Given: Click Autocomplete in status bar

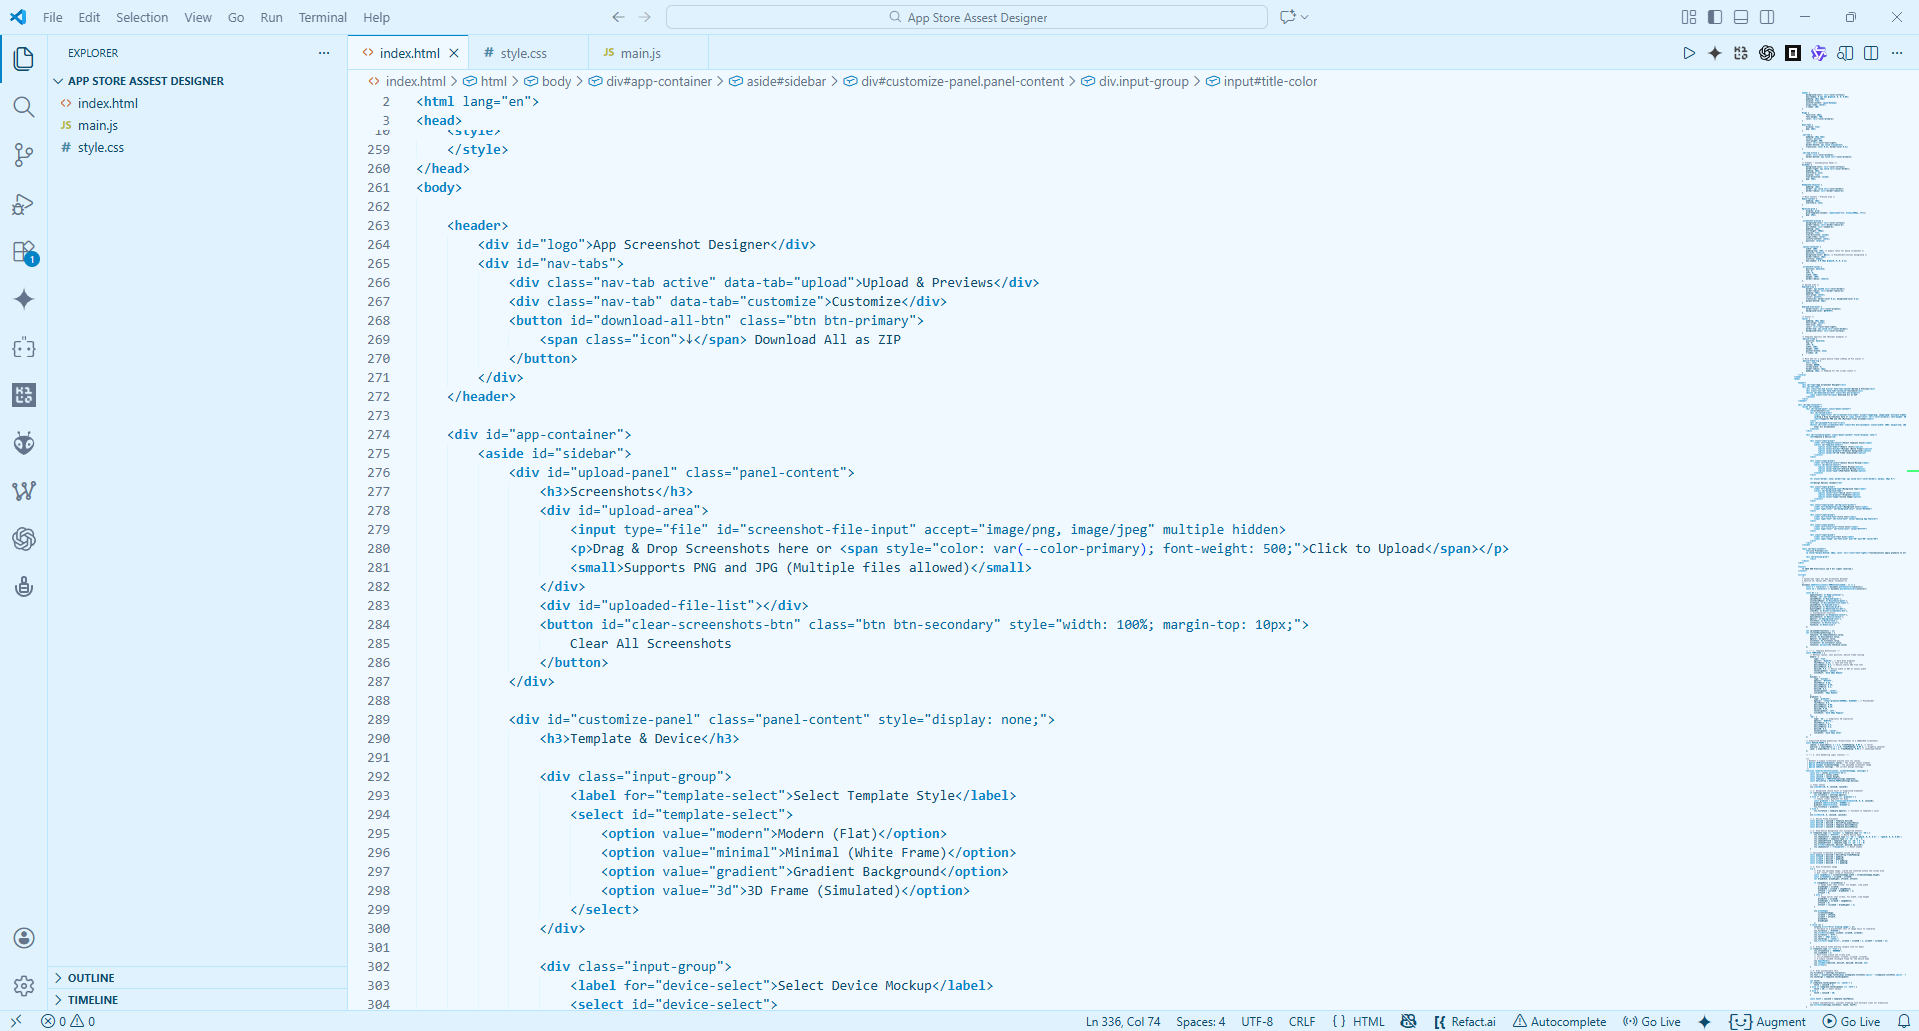Looking at the screenshot, I should coord(1559,1021).
